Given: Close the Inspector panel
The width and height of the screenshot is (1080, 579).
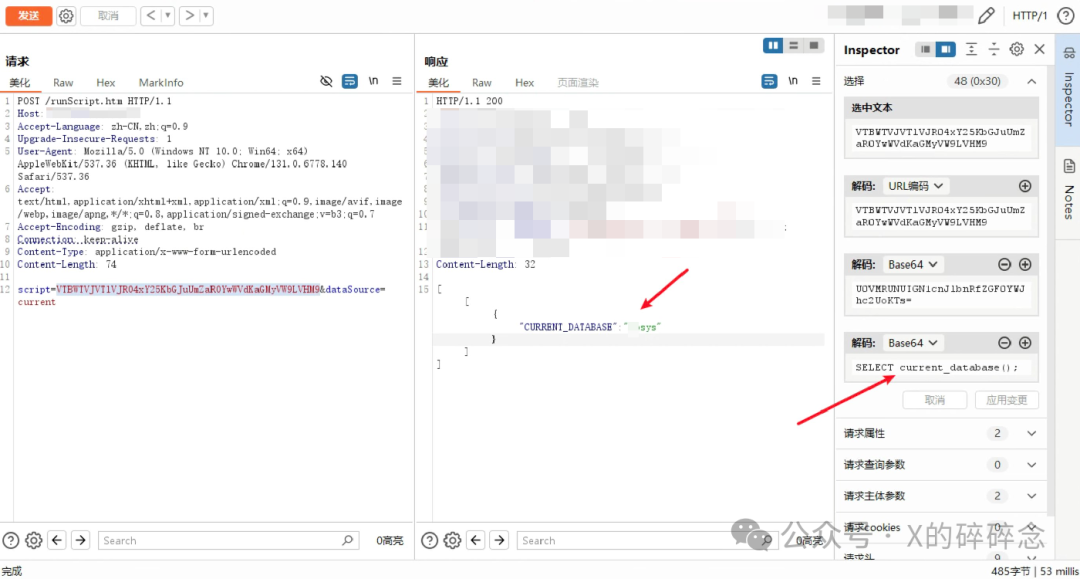Looking at the screenshot, I should pyautogui.click(x=1040, y=49).
